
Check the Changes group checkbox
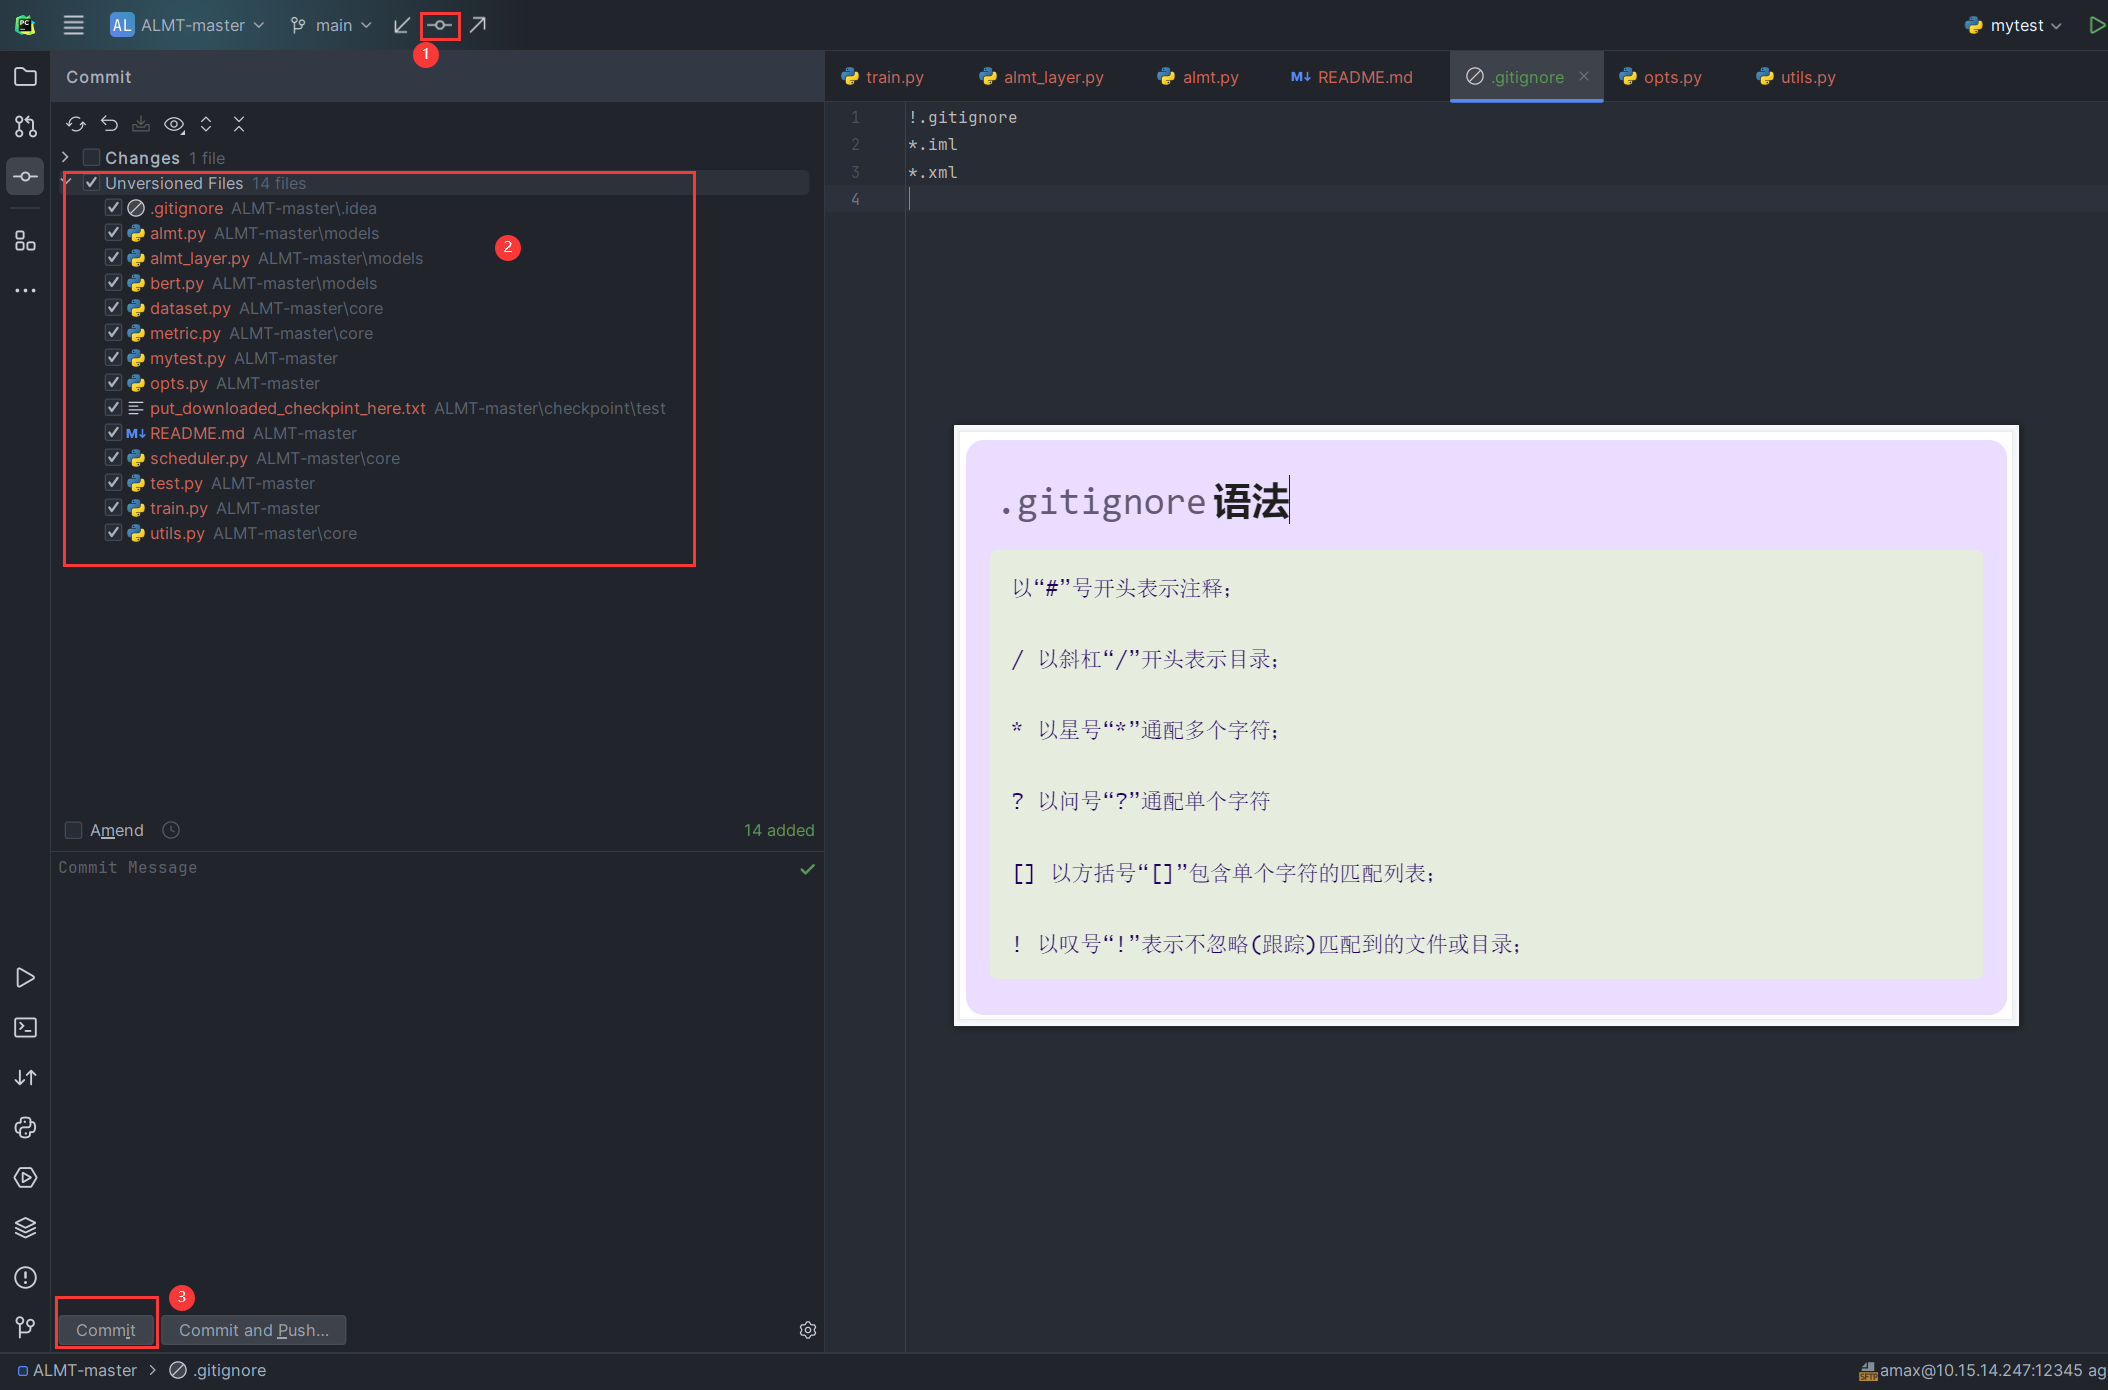(x=91, y=158)
